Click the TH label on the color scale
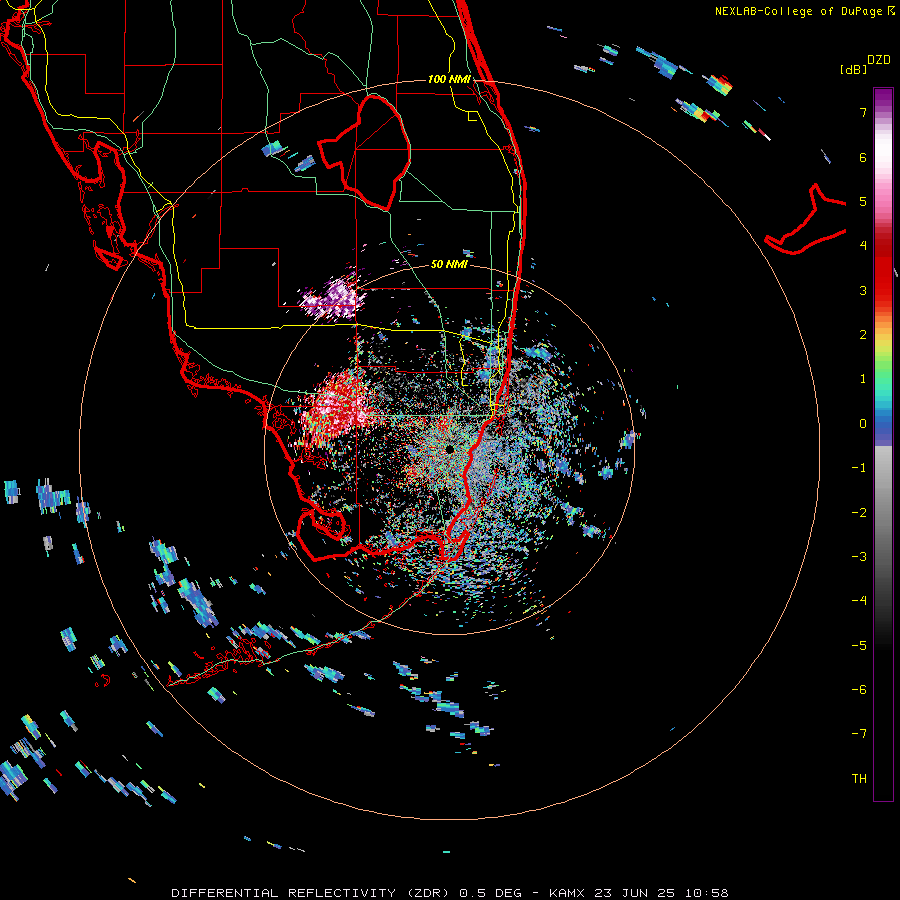 [x=859, y=778]
